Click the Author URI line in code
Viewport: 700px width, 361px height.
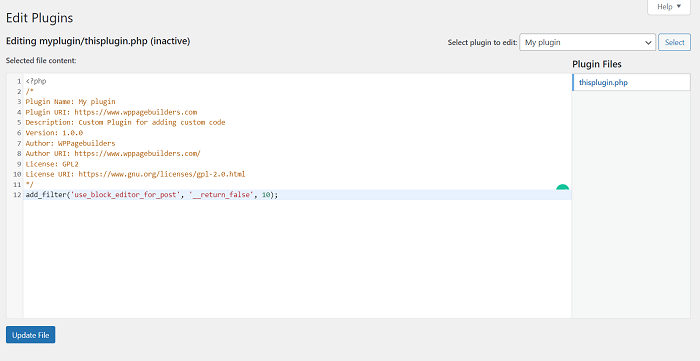point(113,154)
